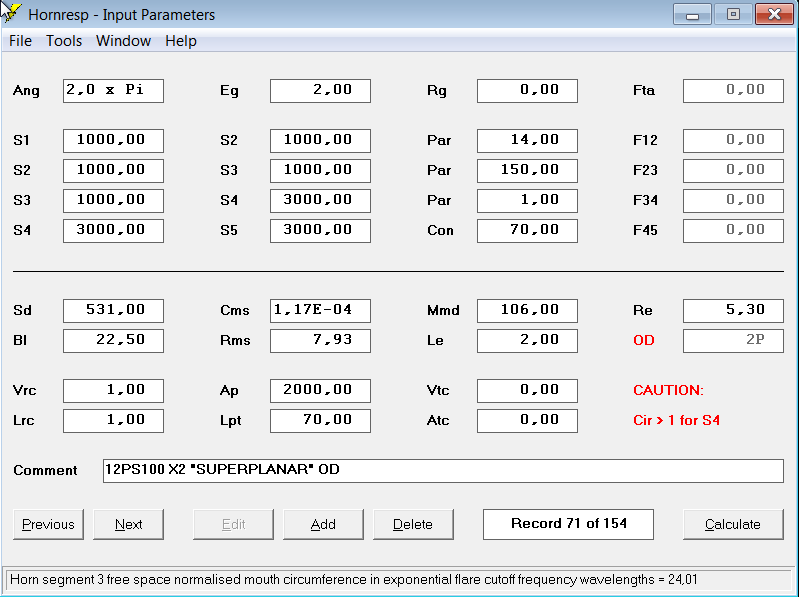
Task: Minimize the Hornresp window
Action: [x=692, y=14]
